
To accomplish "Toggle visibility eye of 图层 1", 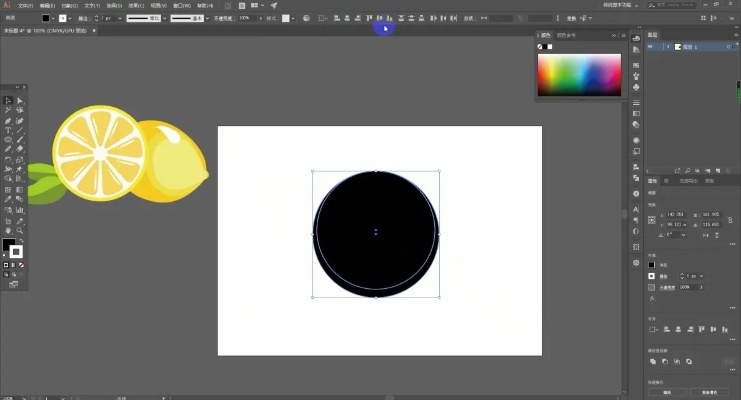I will (x=650, y=47).
